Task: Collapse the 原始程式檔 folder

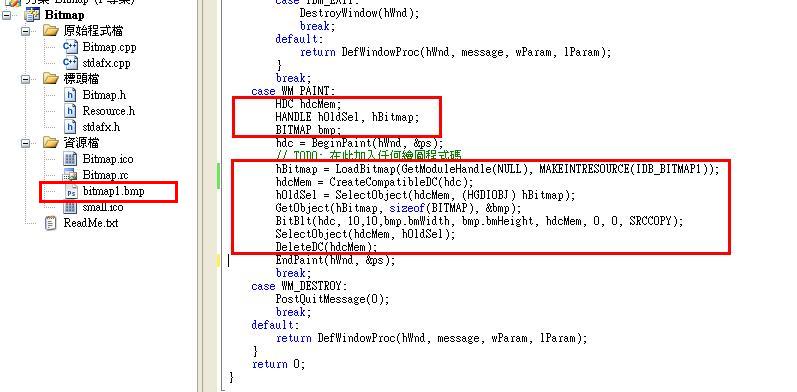Action: coord(25,31)
